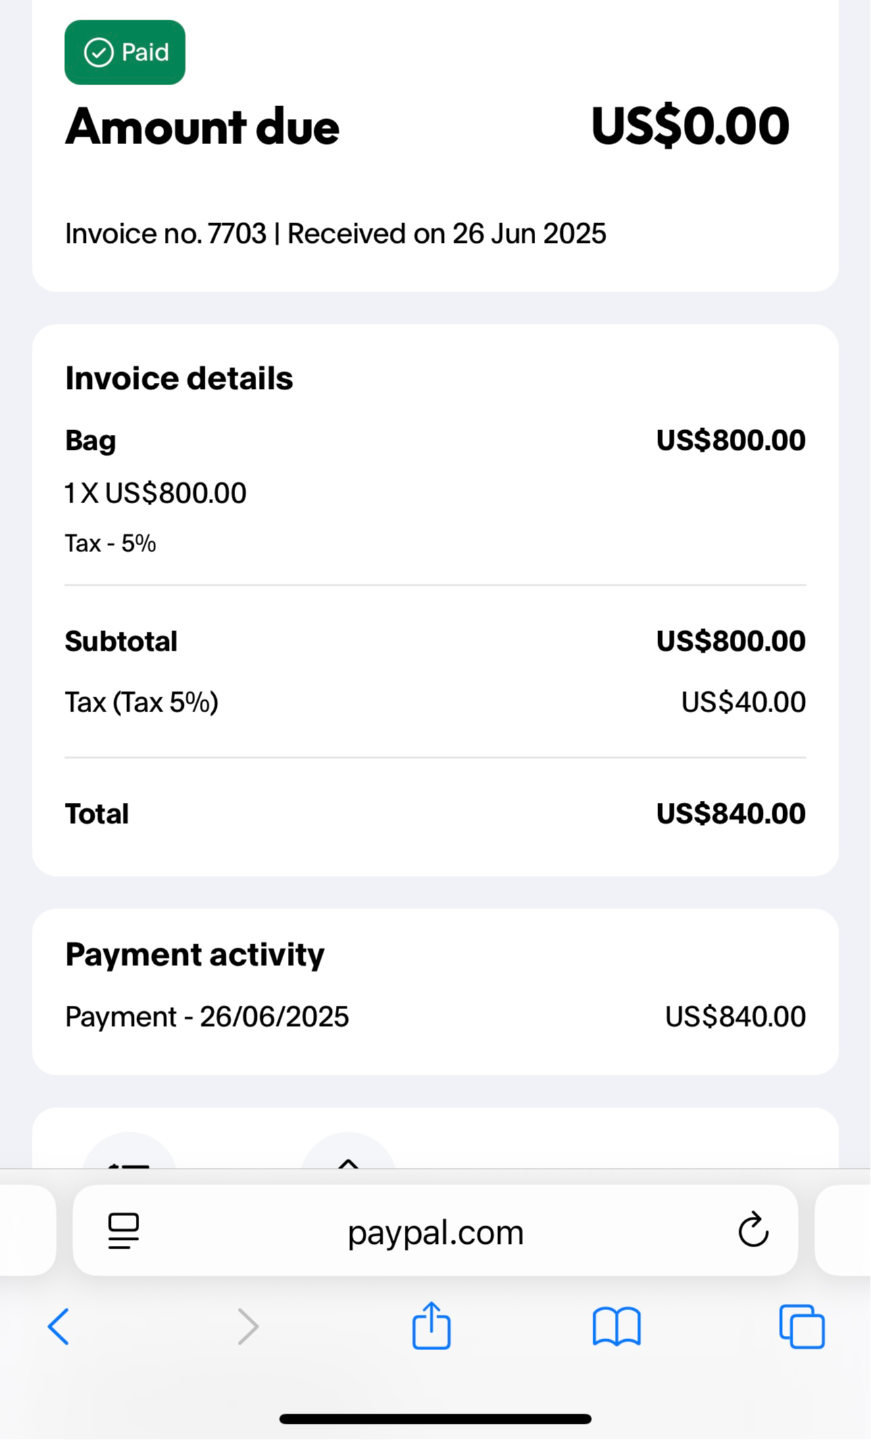This screenshot has width=871, height=1440.
Task: Show all open tabs in Safari
Action: click(x=802, y=1327)
